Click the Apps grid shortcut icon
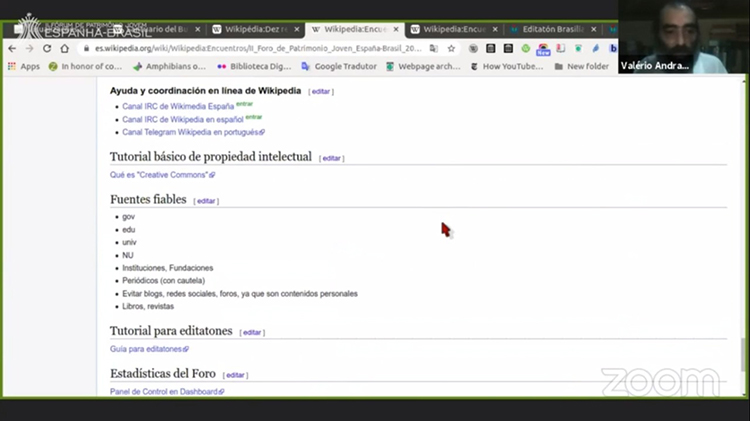 tap(12, 66)
